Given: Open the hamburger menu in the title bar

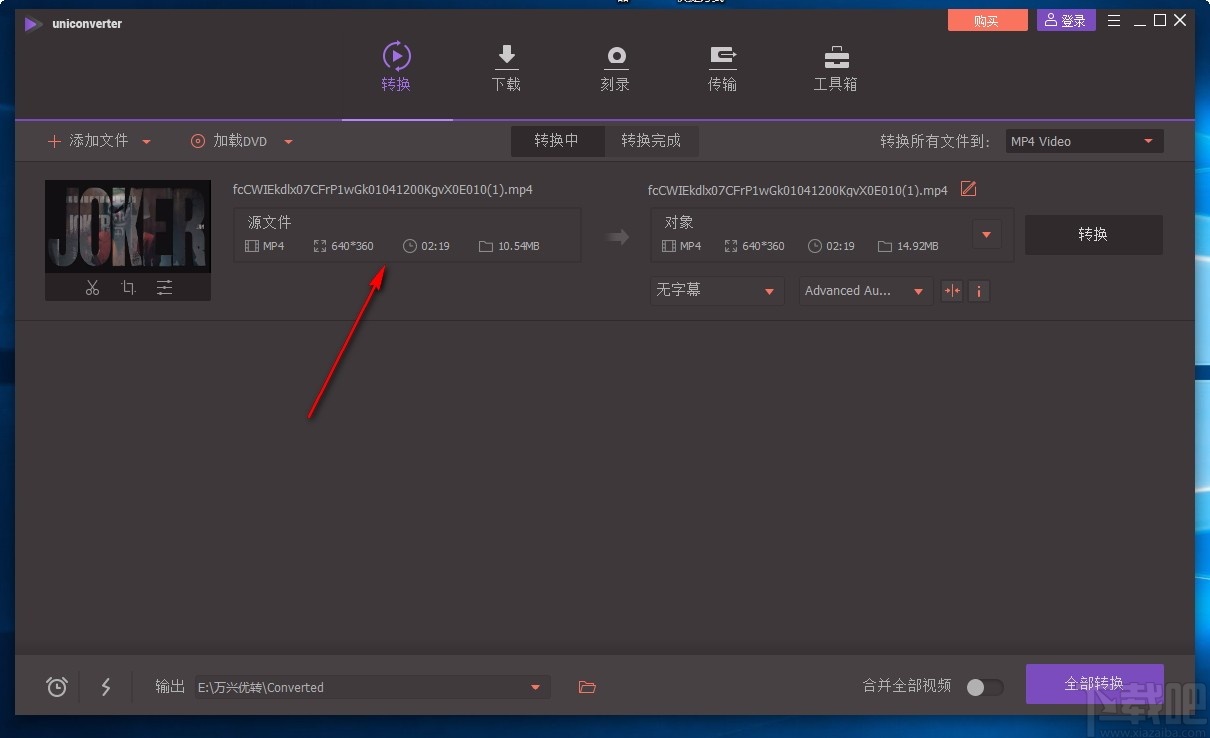Looking at the screenshot, I should point(1113,20).
